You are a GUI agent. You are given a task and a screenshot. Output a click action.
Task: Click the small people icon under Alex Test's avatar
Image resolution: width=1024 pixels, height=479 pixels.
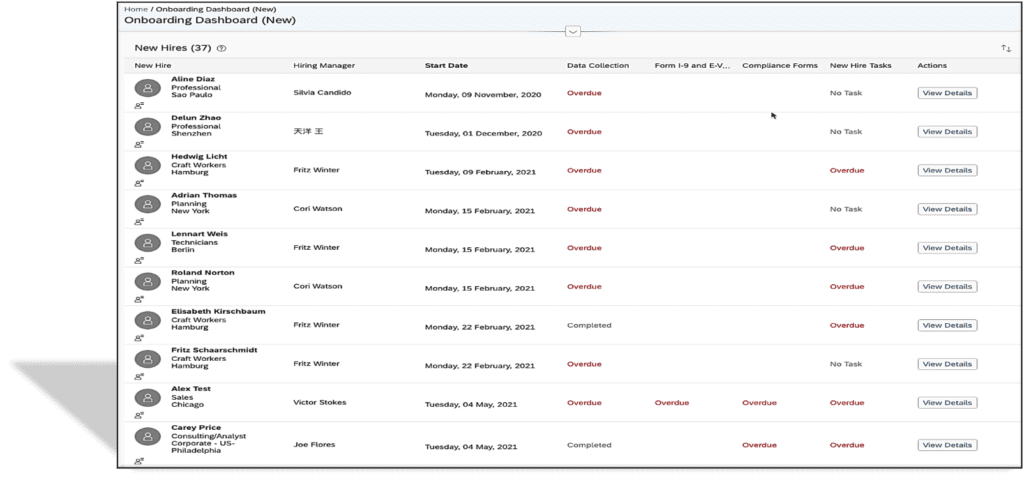139,416
